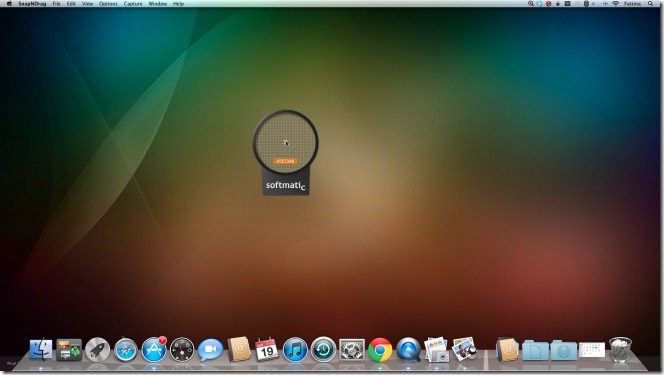
Task: Click red magnifier menu bar icon
Action: click(x=531, y=3)
